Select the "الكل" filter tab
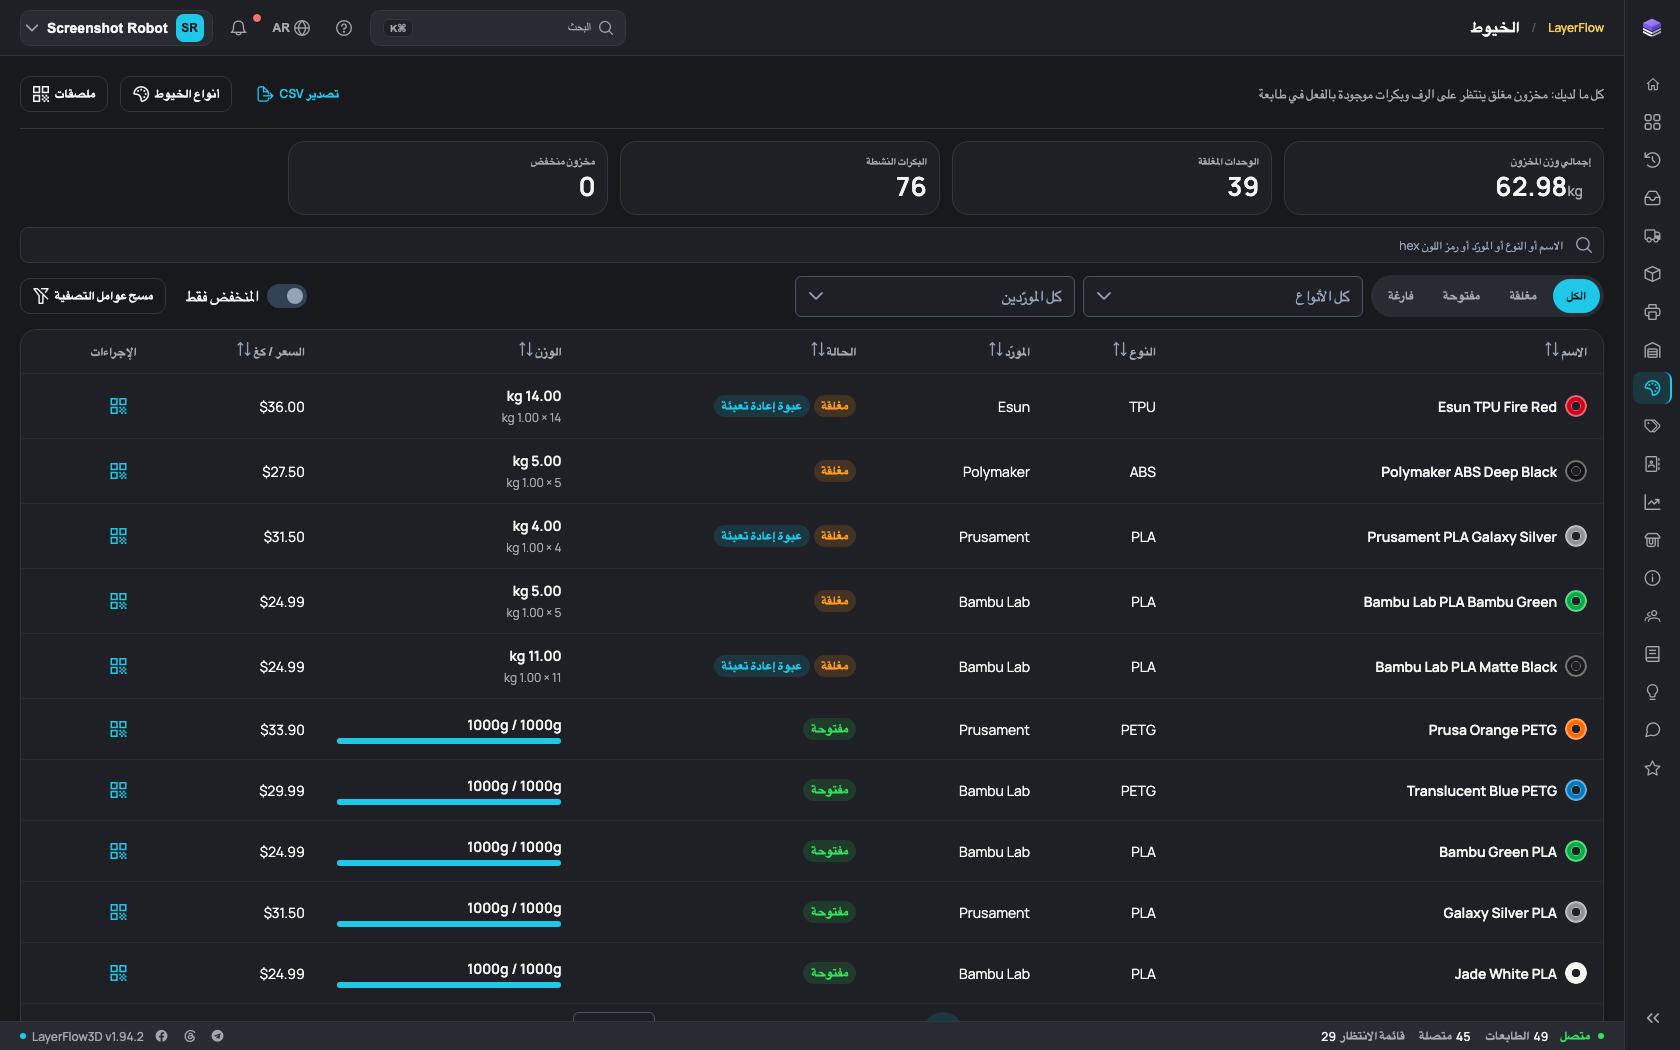Image resolution: width=1680 pixels, height=1050 pixels. point(1576,296)
